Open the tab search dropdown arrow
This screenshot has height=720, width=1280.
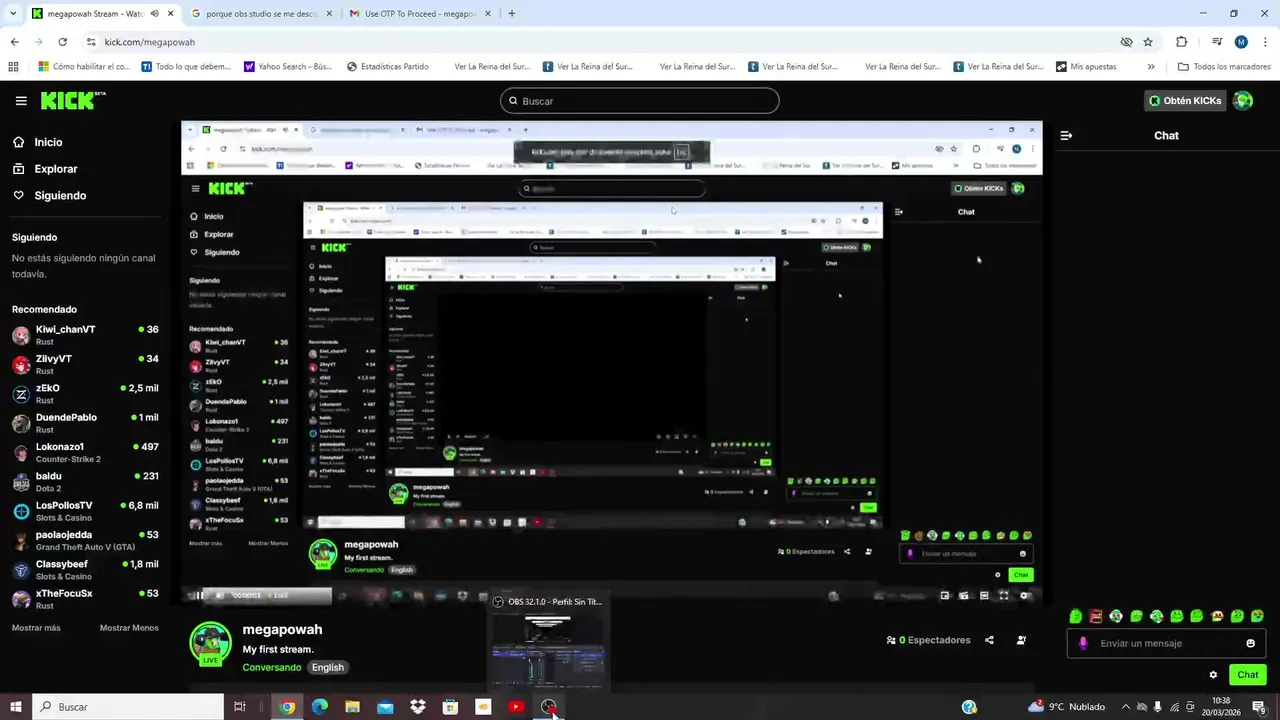click(12, 14)
